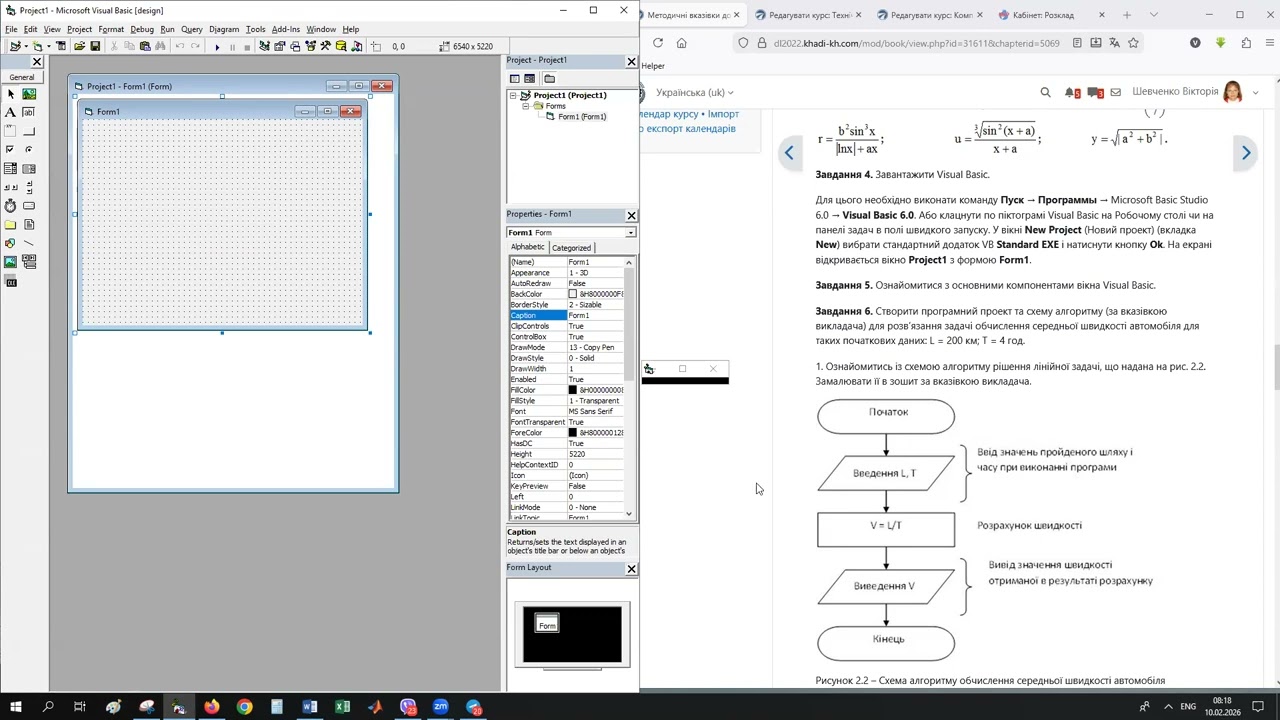Choose the CommandButton control in the toolbox

pos(29,131)
